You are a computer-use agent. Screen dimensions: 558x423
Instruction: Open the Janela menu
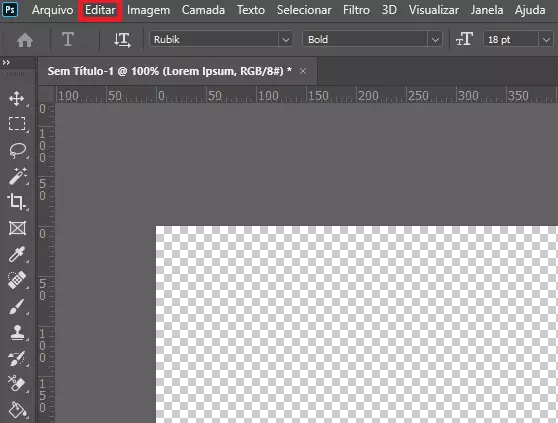coord(487,10)
